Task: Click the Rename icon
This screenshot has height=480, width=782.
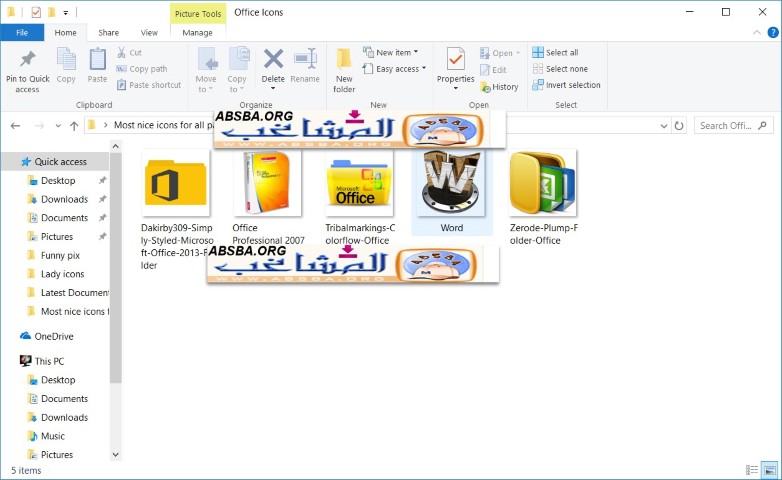Action: point(305,59)
